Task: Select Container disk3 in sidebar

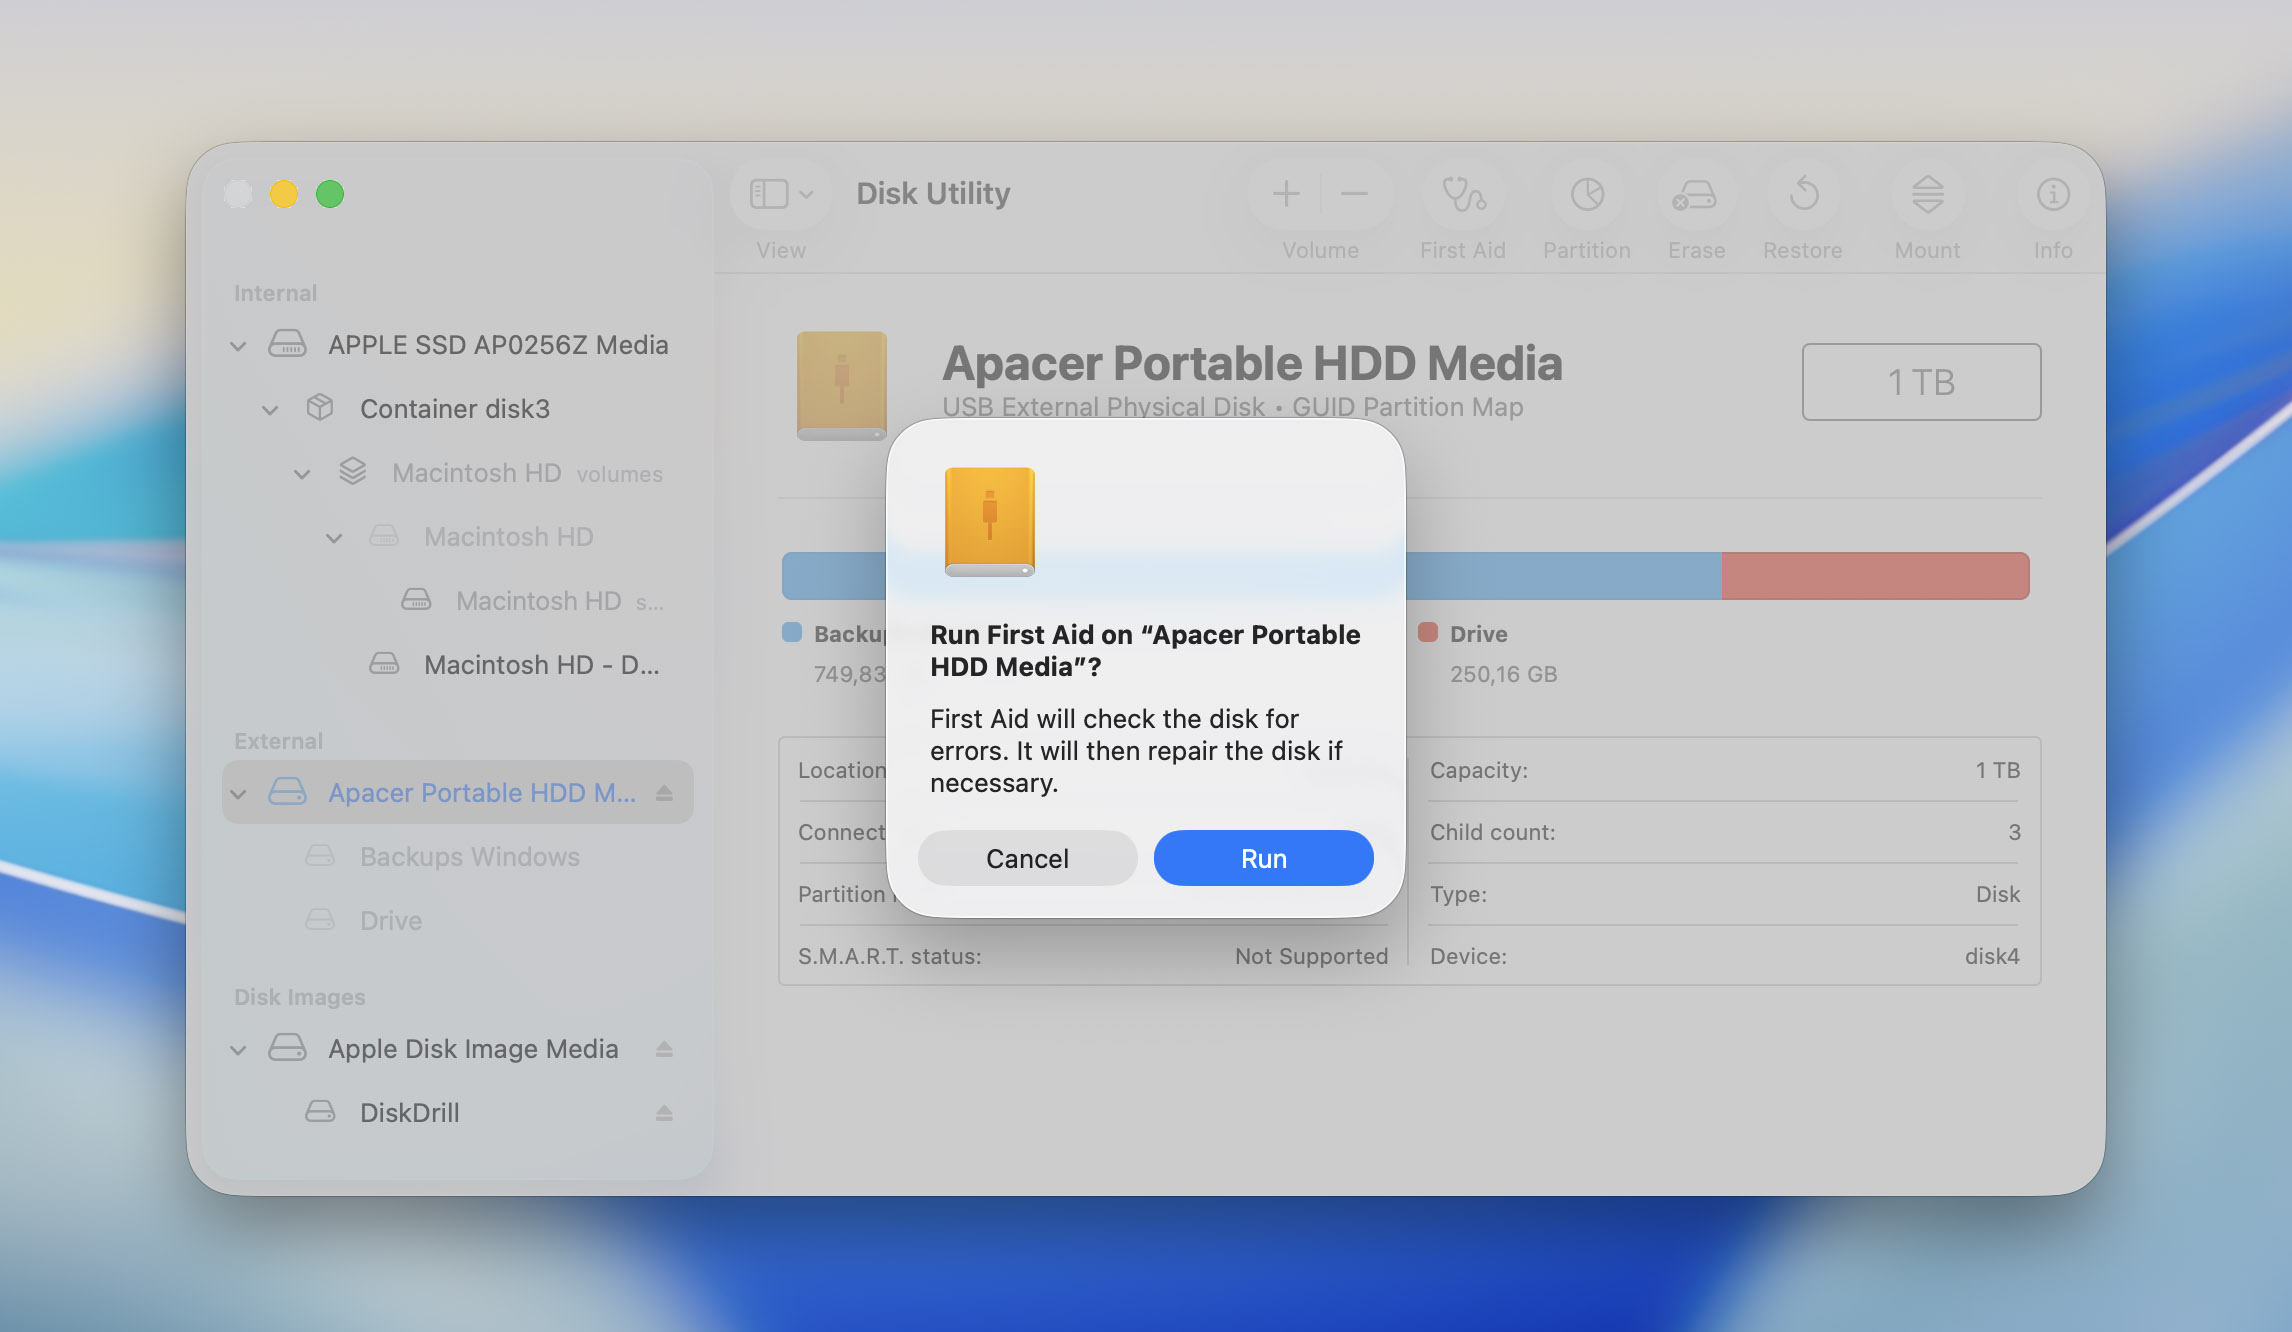Action: [x=458, y=409]
